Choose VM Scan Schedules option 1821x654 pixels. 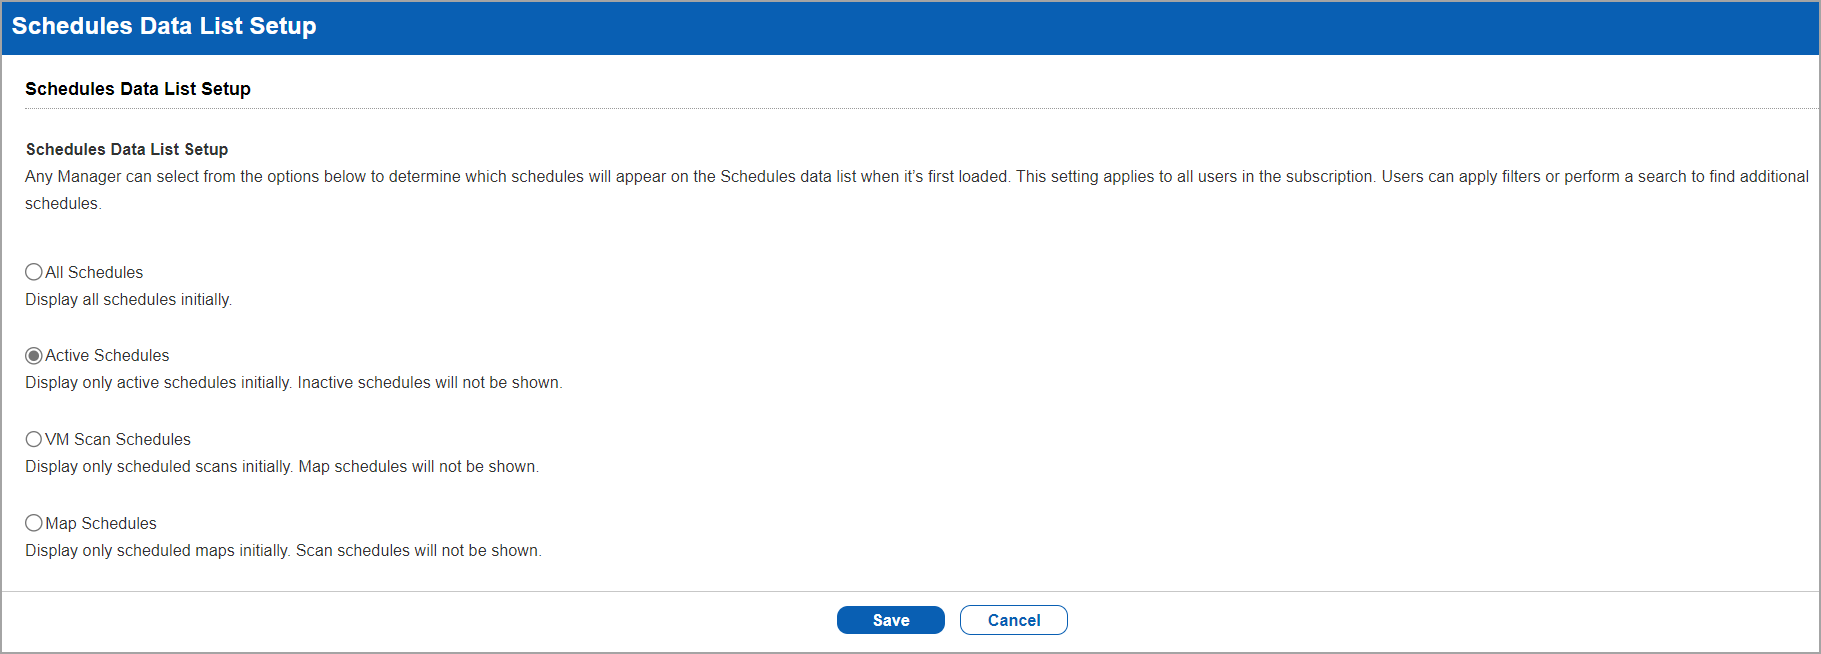pos(33,439)
